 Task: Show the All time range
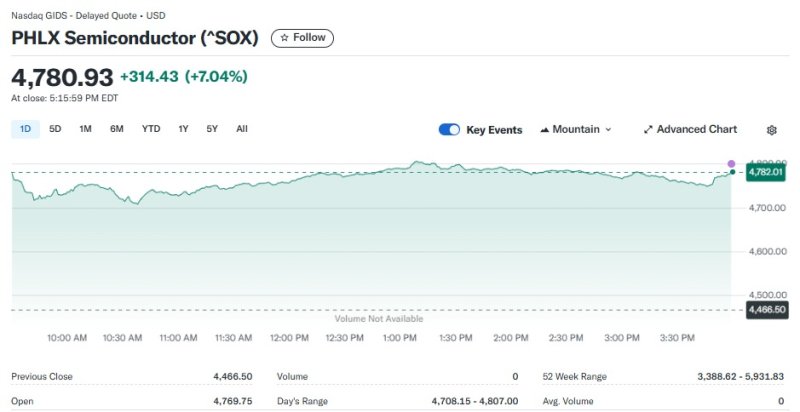tap(242, 129)
